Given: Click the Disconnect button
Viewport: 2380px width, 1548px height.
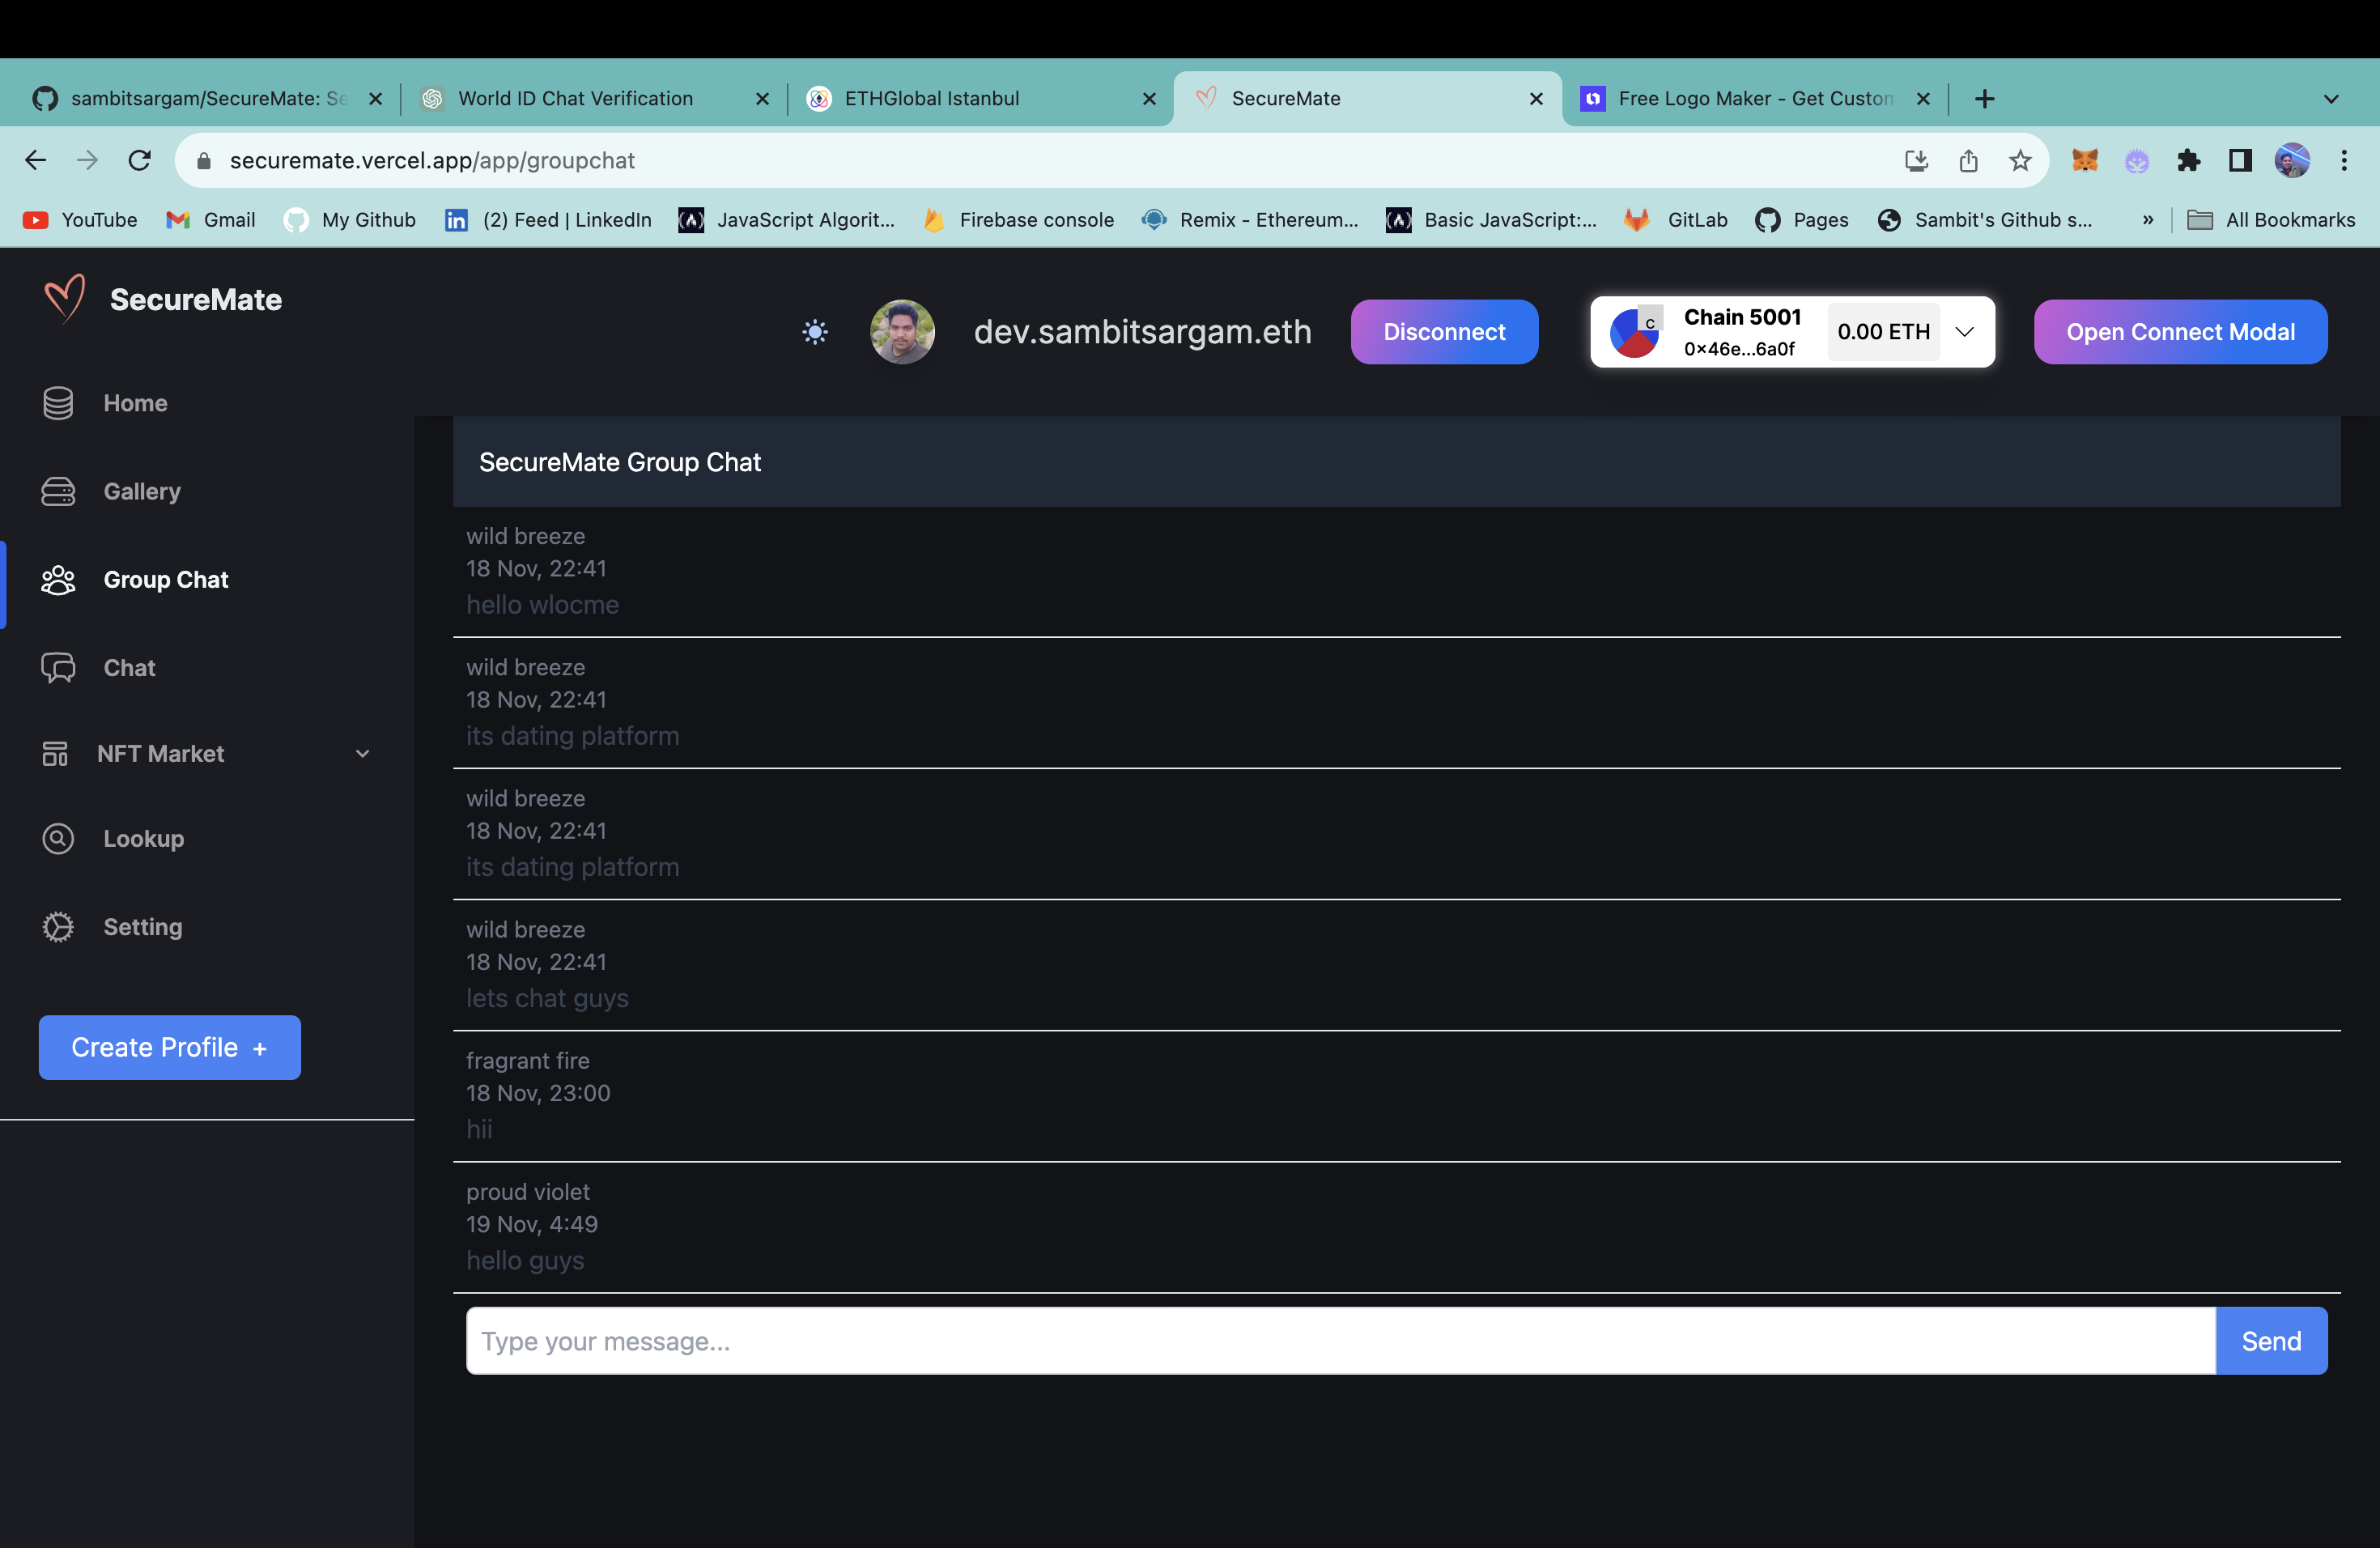Looking at the screenshot, I should 1443,332.
